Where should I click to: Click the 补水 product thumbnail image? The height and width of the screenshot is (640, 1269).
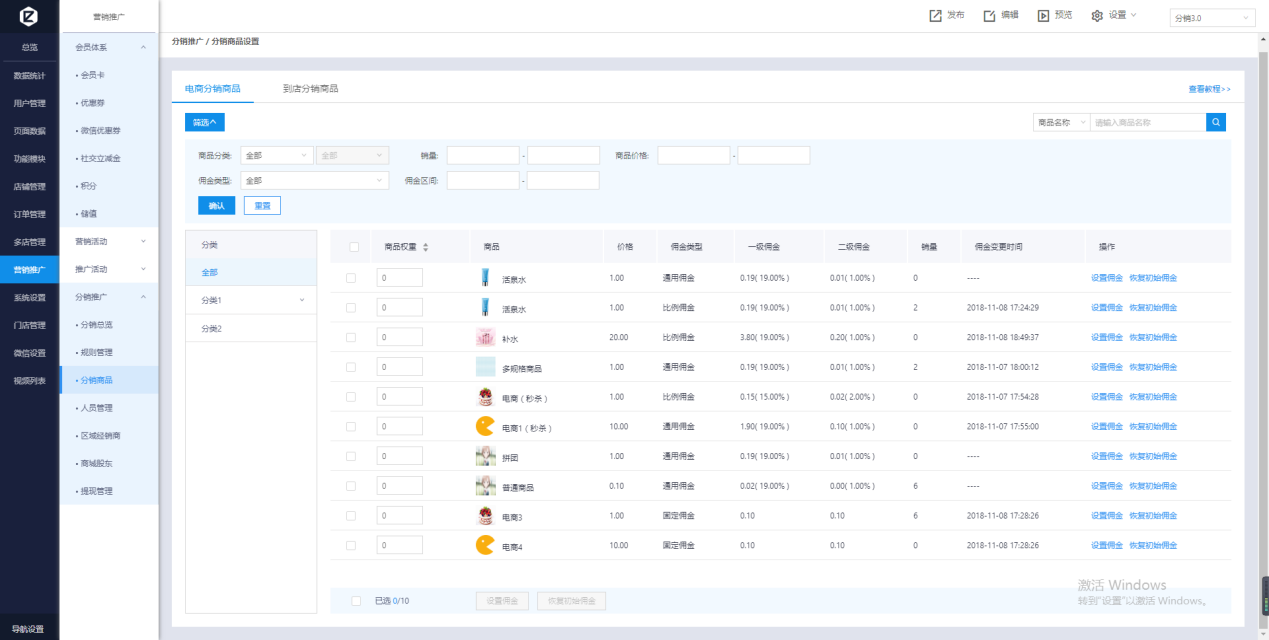pyautogui.click(x=485, y=338)
